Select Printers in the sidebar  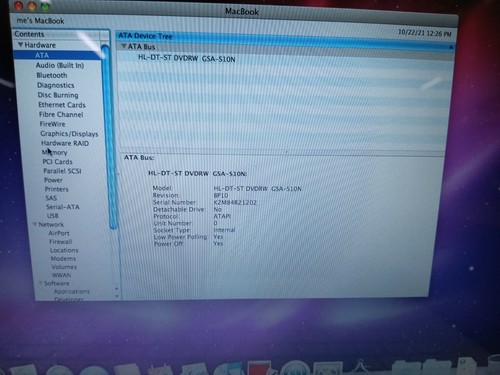pyautogui.click(x=57, y=189)
